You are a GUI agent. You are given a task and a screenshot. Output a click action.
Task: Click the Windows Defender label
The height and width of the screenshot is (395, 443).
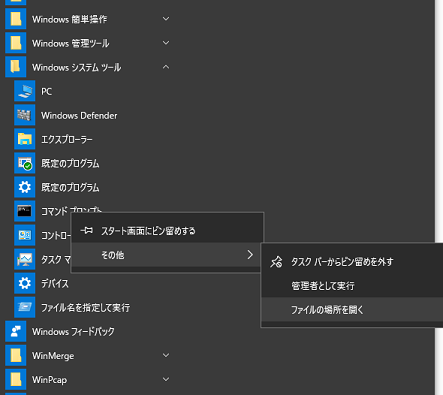point(79,116)
